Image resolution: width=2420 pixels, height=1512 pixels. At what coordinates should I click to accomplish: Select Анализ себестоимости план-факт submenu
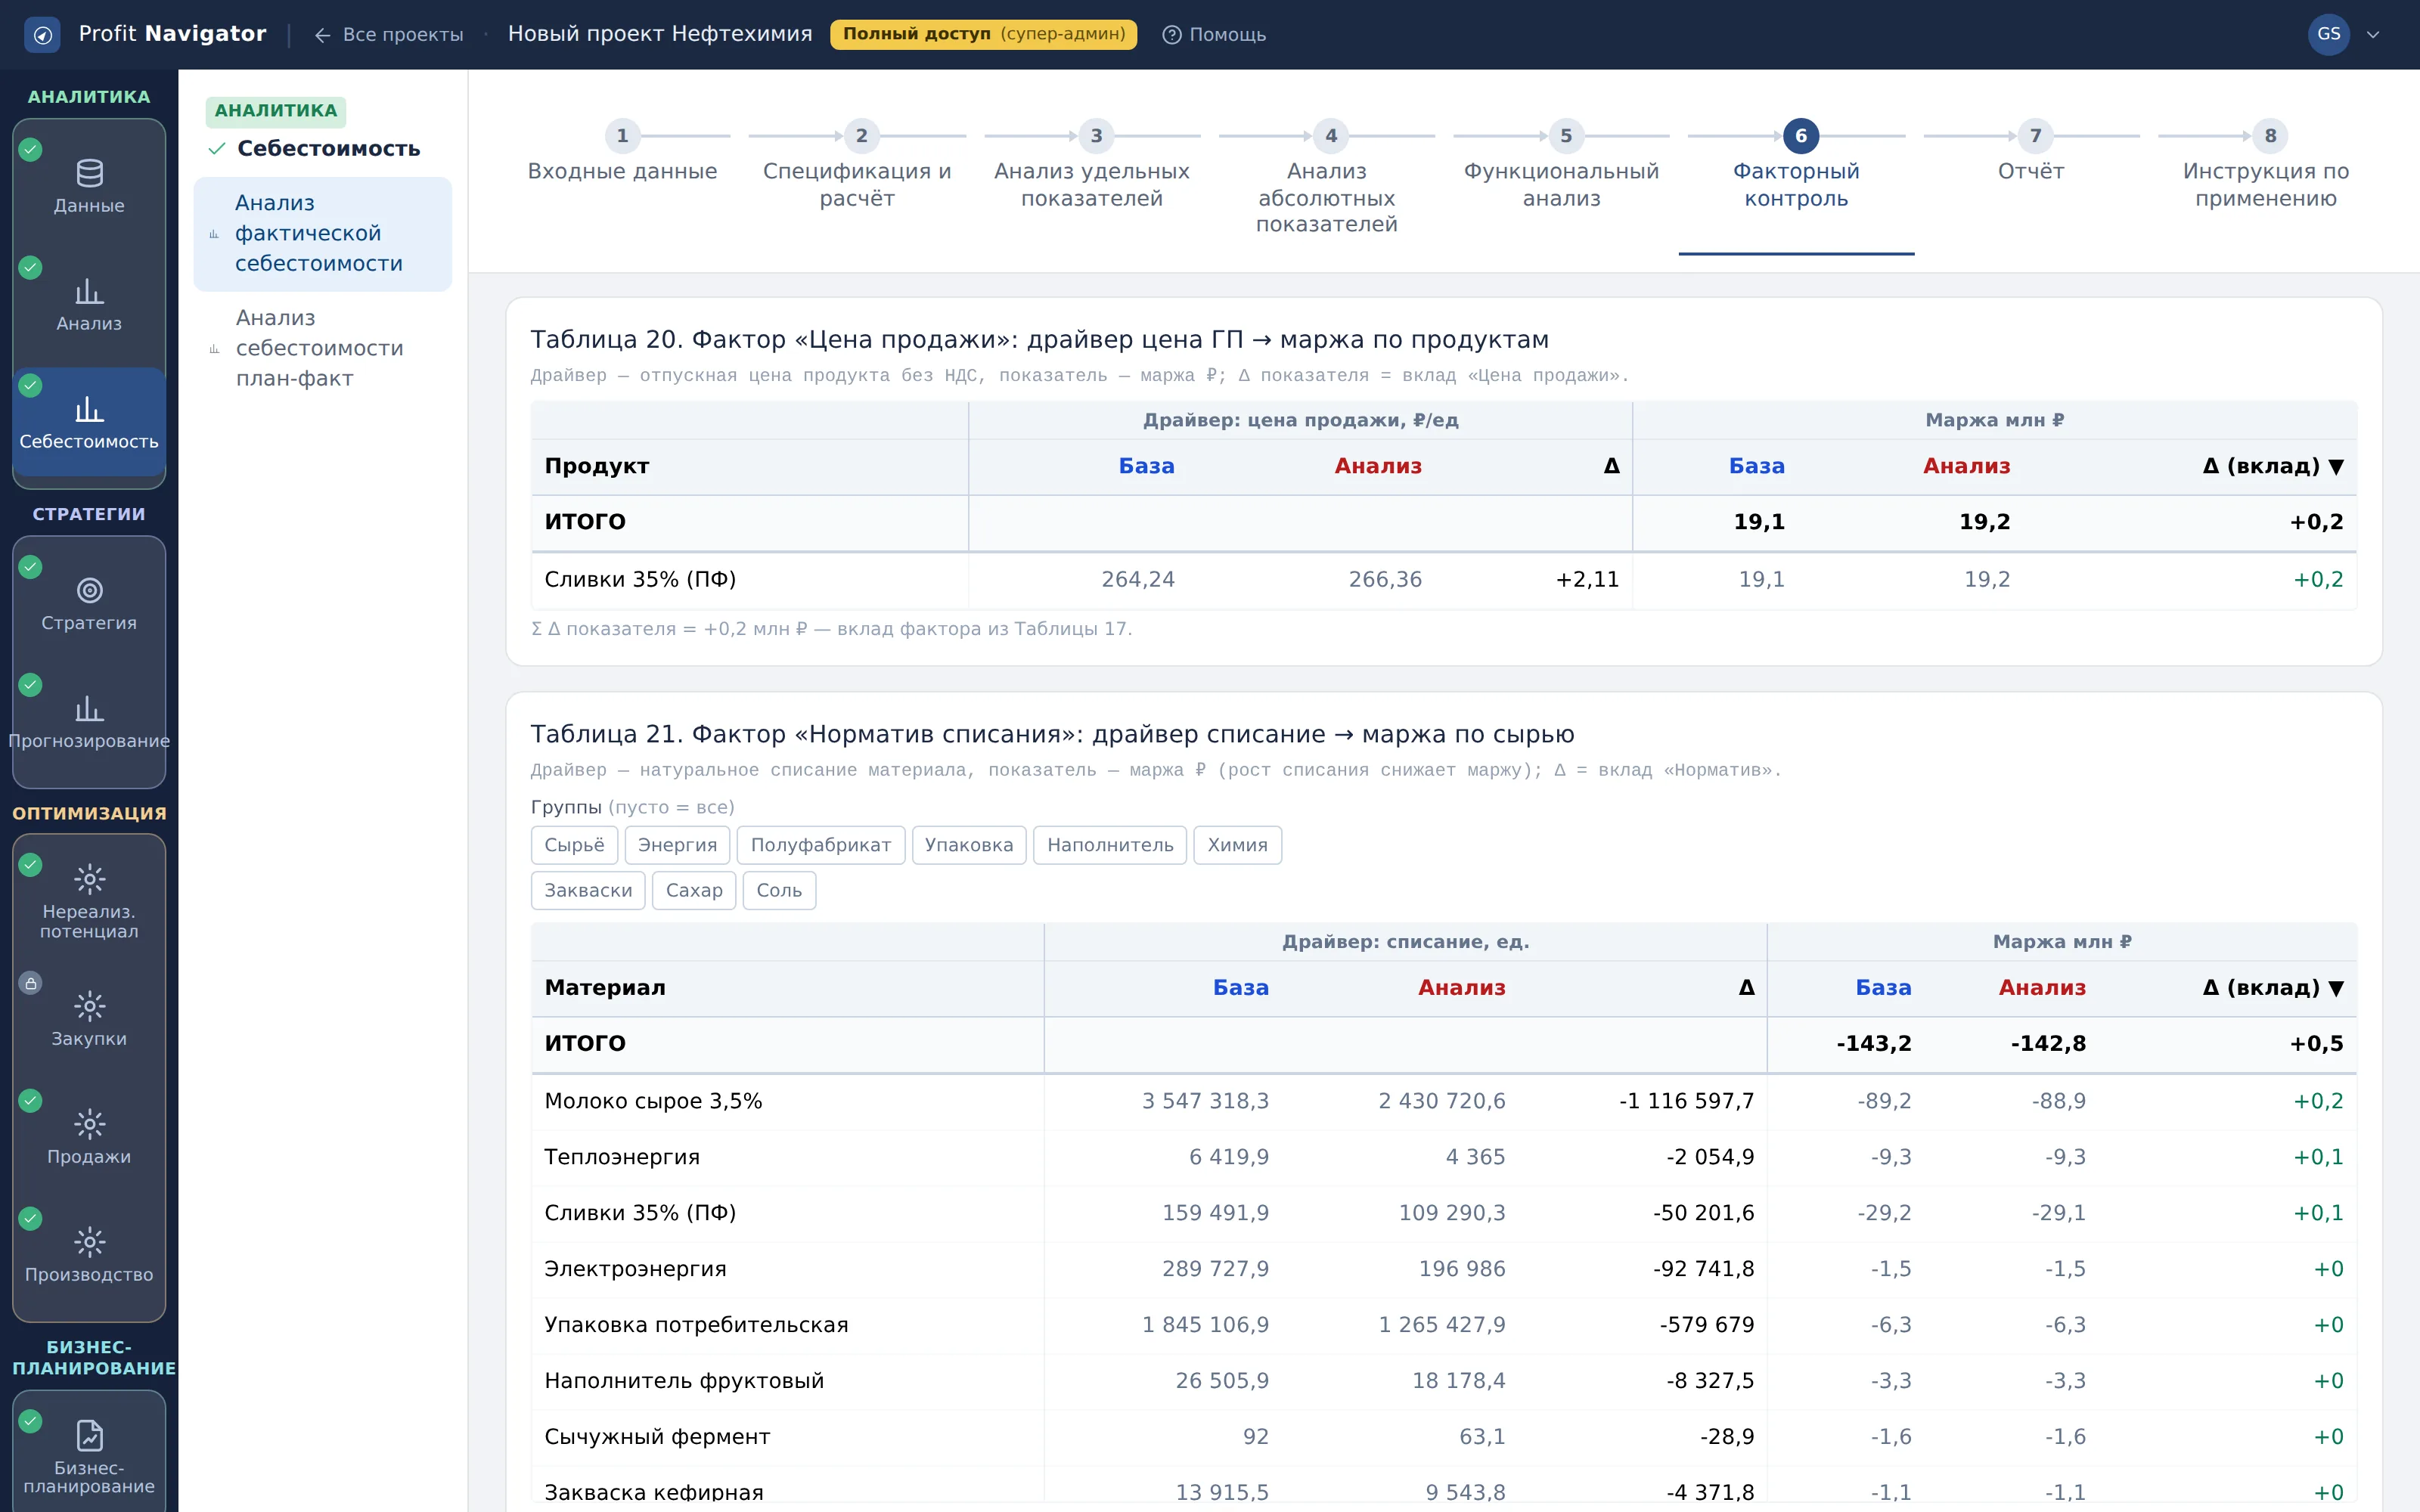(x=322, y=348)
